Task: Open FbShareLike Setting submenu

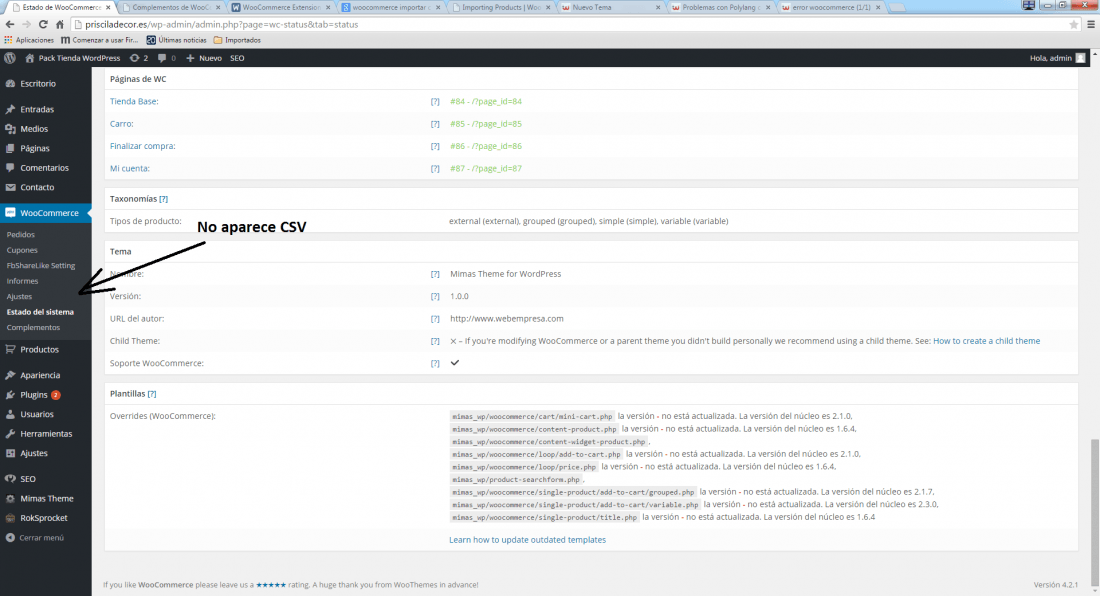Action: 41,266
